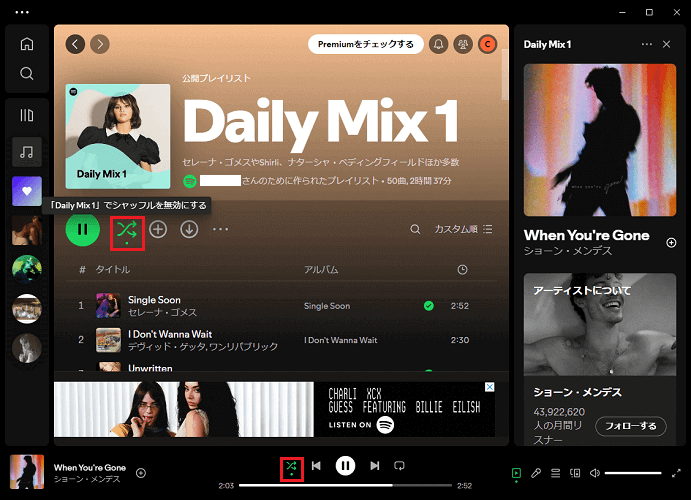The width and height of the screenshot is (691, 500).
Task: Go forward with the right arrow button
Action: pos(100,44)
